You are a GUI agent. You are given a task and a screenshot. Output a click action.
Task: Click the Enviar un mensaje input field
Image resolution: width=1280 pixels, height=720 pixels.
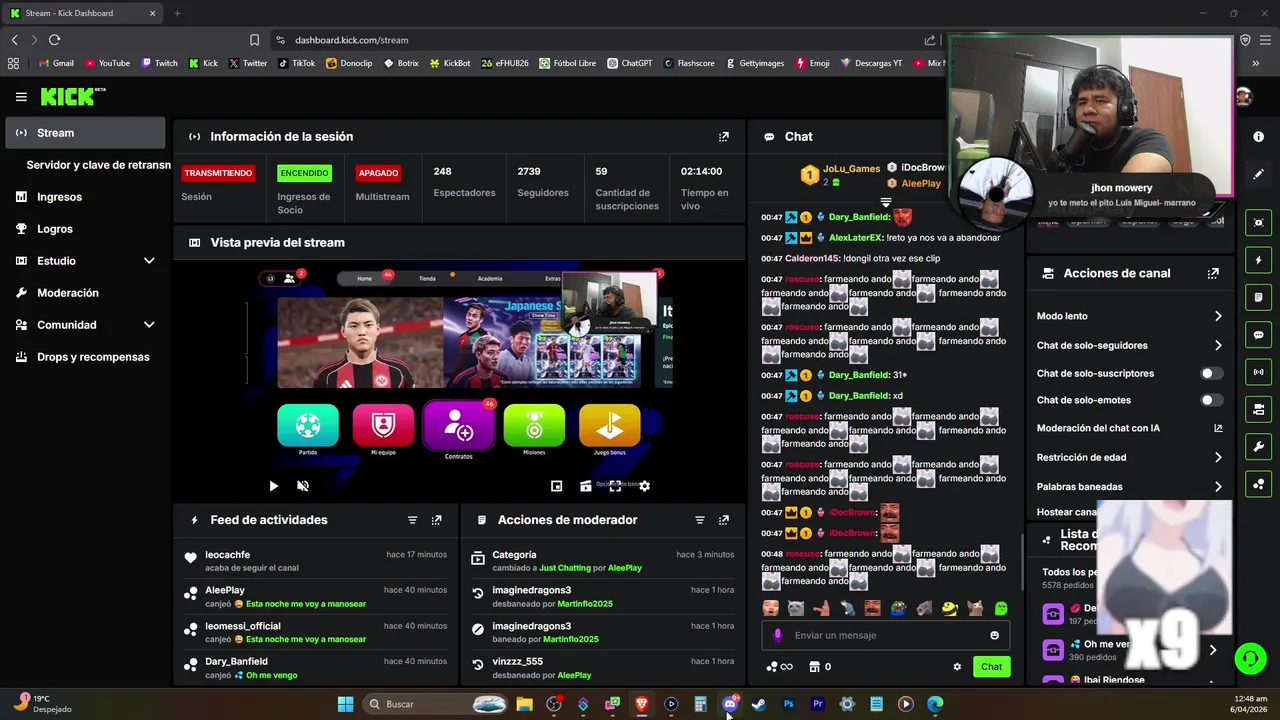(x=886, y=635)
